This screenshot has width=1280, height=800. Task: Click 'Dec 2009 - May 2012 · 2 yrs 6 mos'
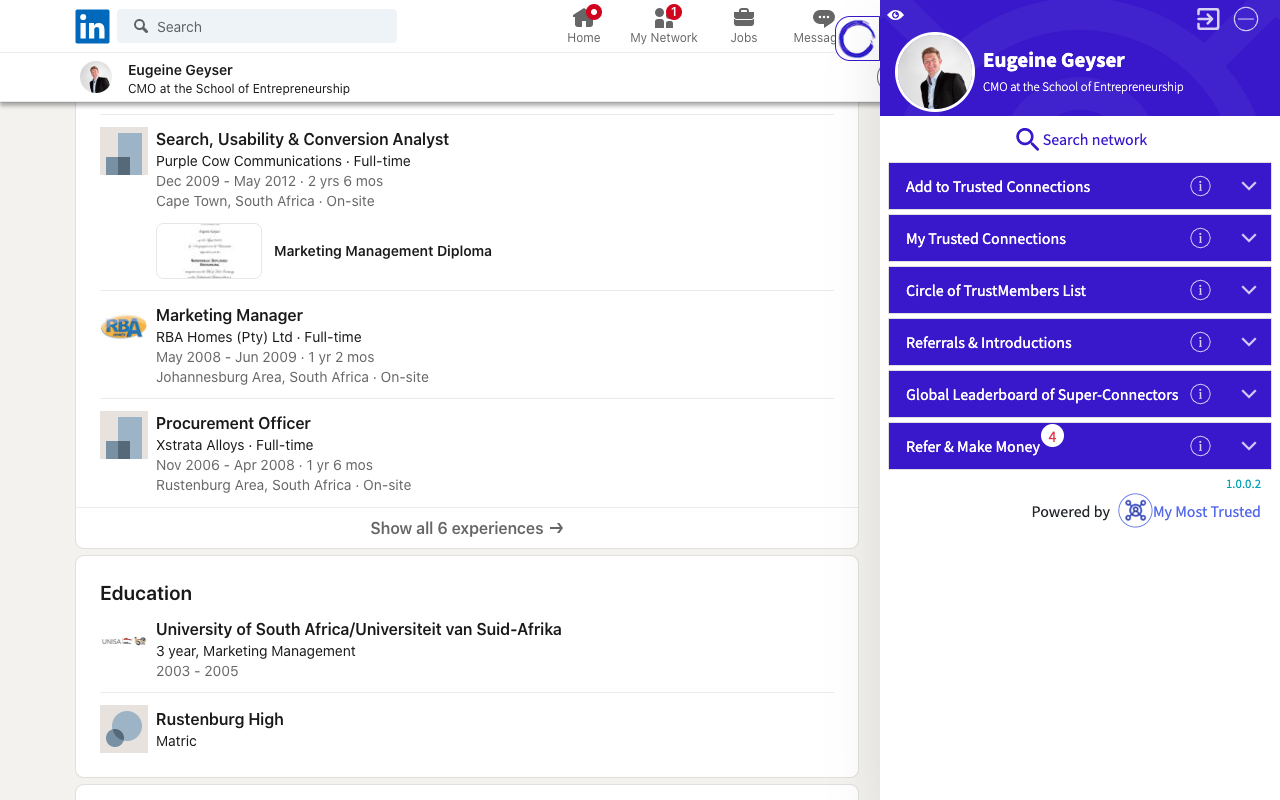coord(269,181)
